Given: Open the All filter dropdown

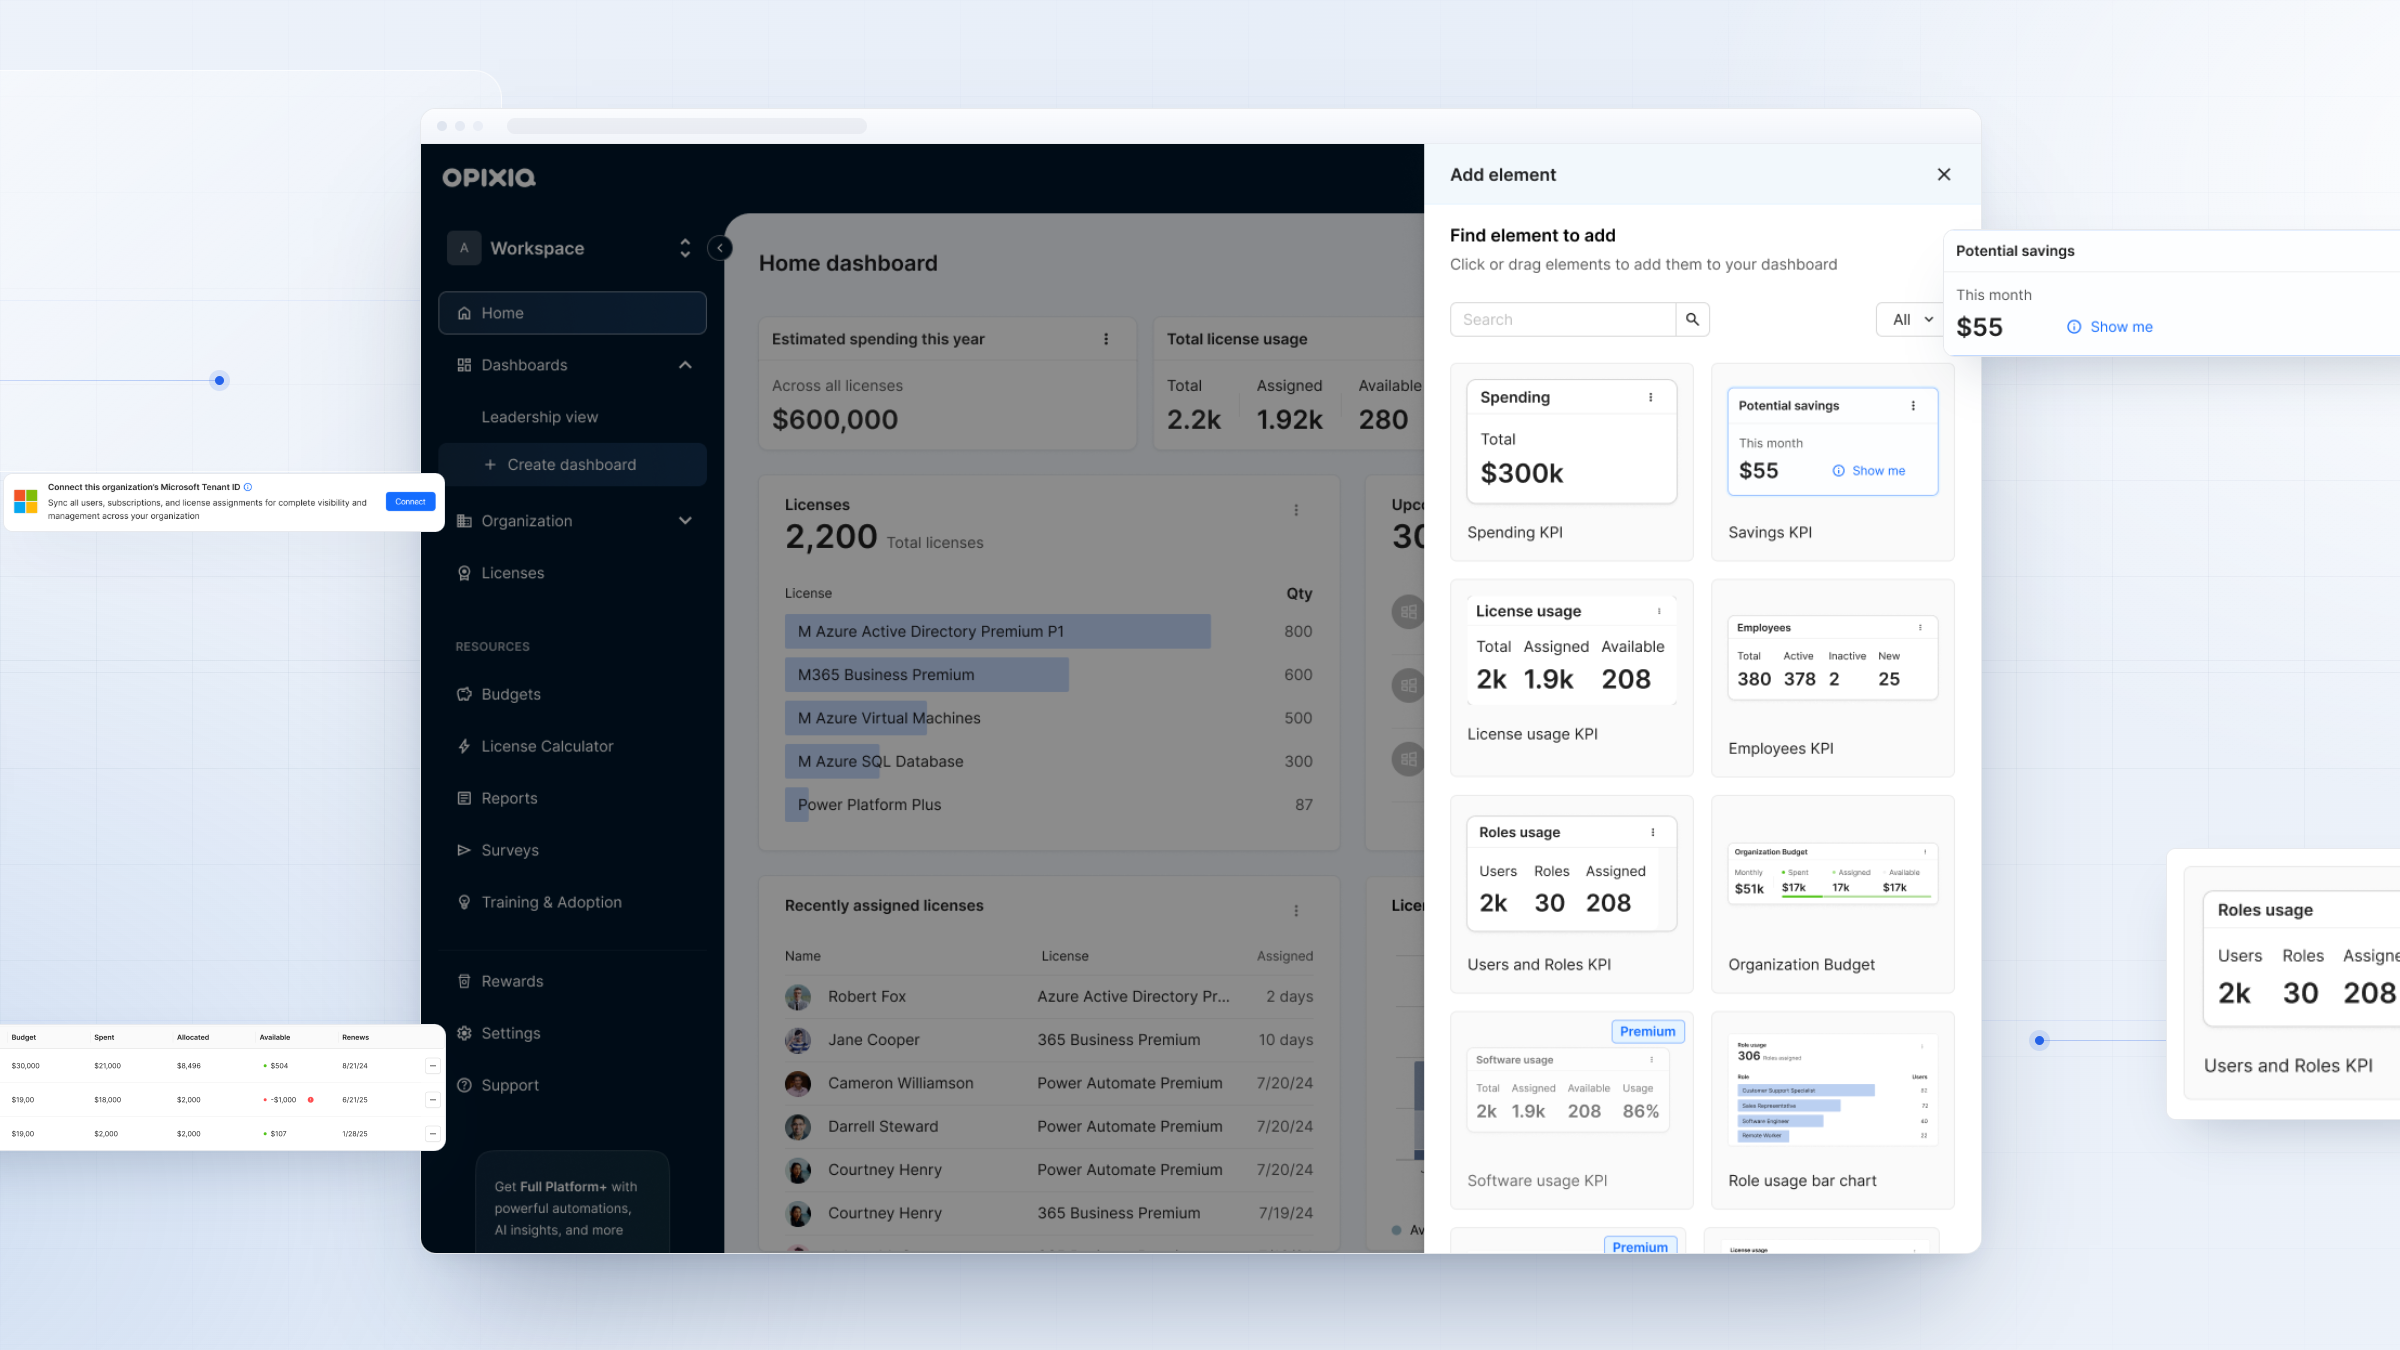Looking at the screenshot, I should tap(1911, 319).
